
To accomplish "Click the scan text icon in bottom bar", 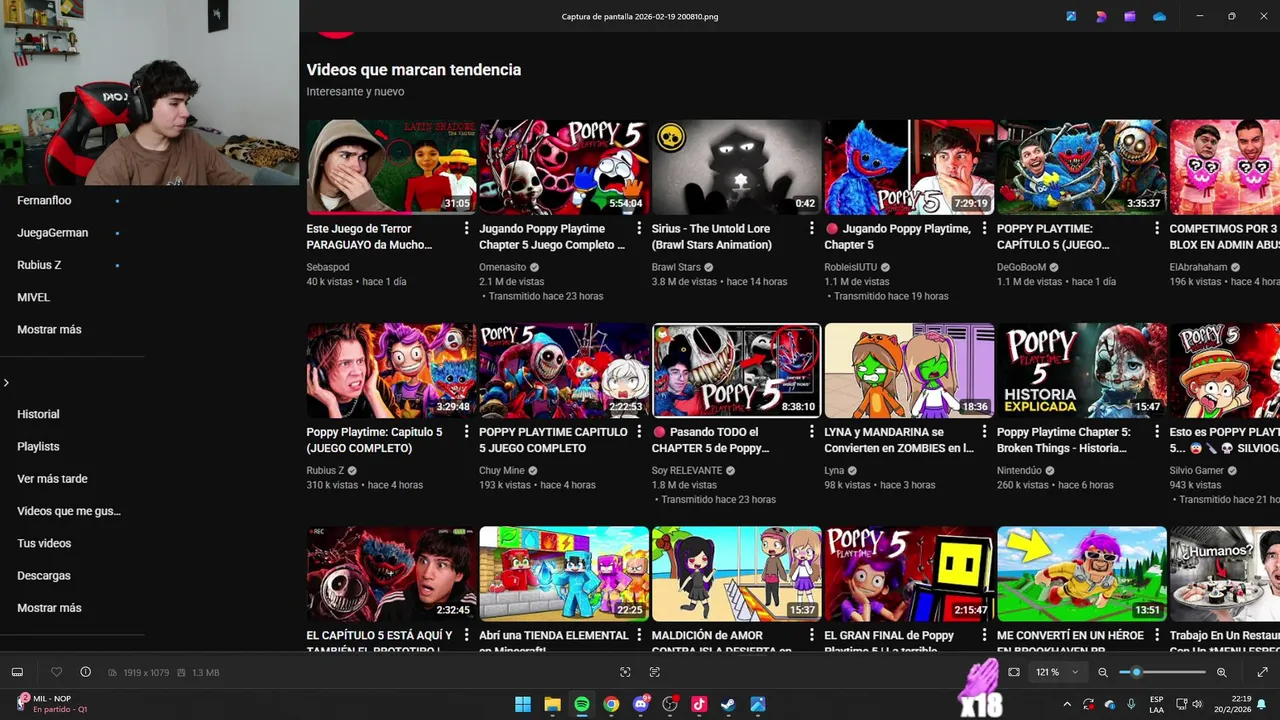I will tap(655, 672).
